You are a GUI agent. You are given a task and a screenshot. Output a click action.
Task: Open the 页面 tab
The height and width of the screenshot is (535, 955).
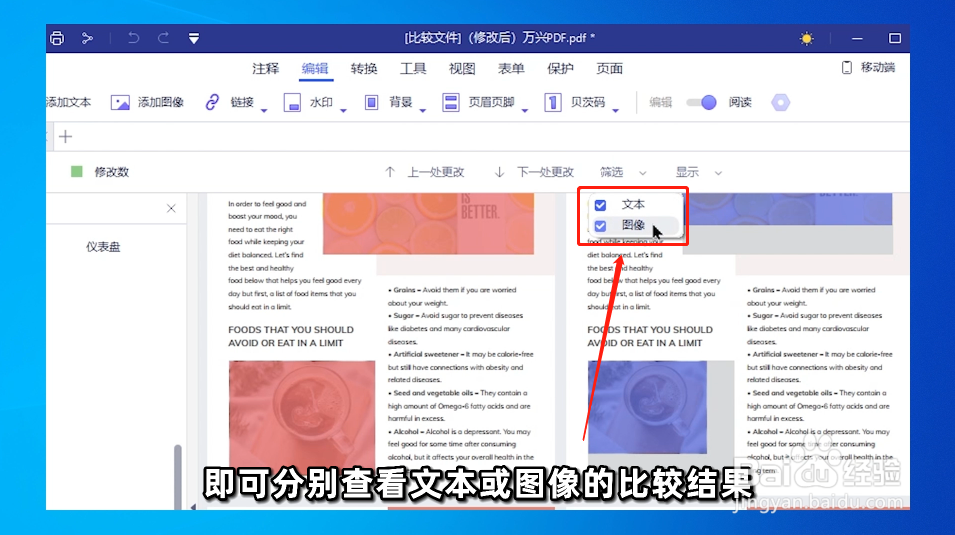[x=610, y=68]
